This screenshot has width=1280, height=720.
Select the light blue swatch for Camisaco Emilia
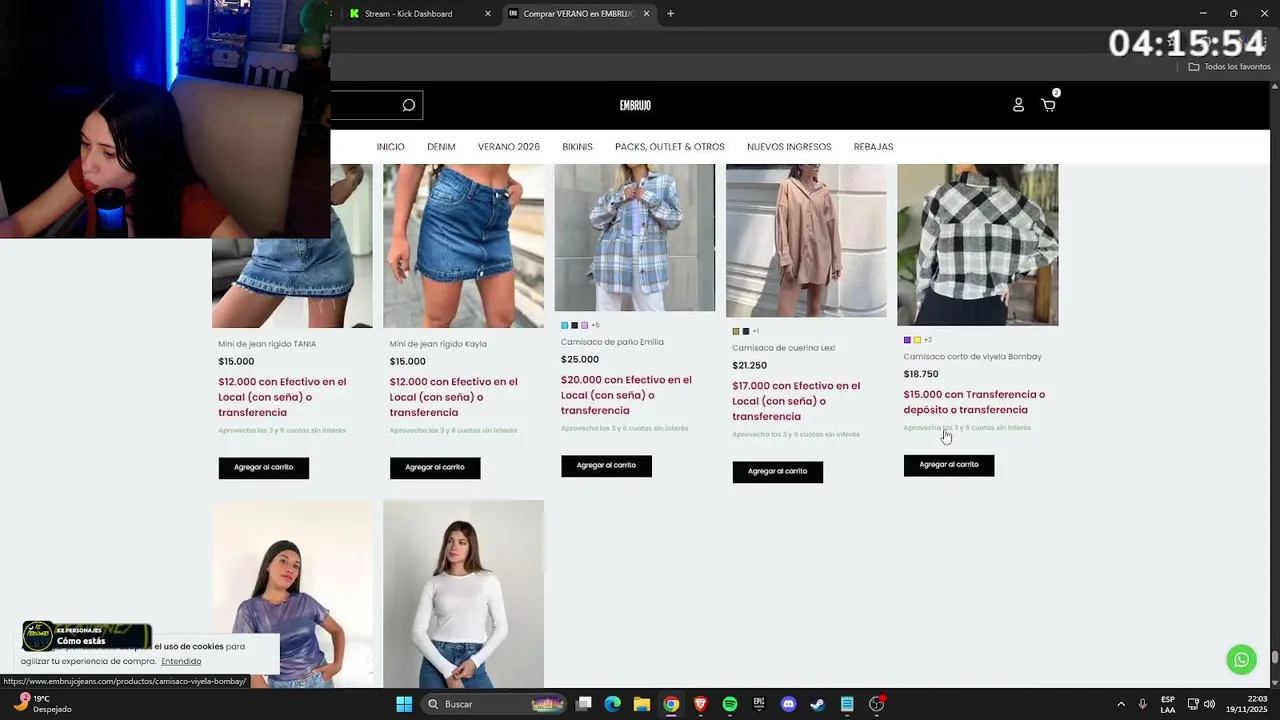564,325
